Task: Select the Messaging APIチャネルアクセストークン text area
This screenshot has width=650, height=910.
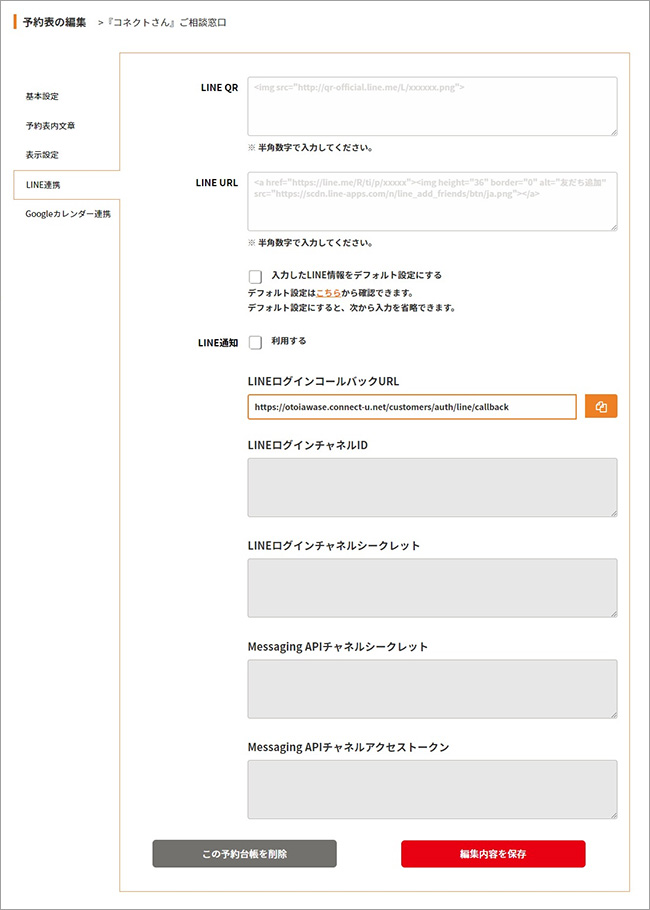Action: tap(432, 789)
